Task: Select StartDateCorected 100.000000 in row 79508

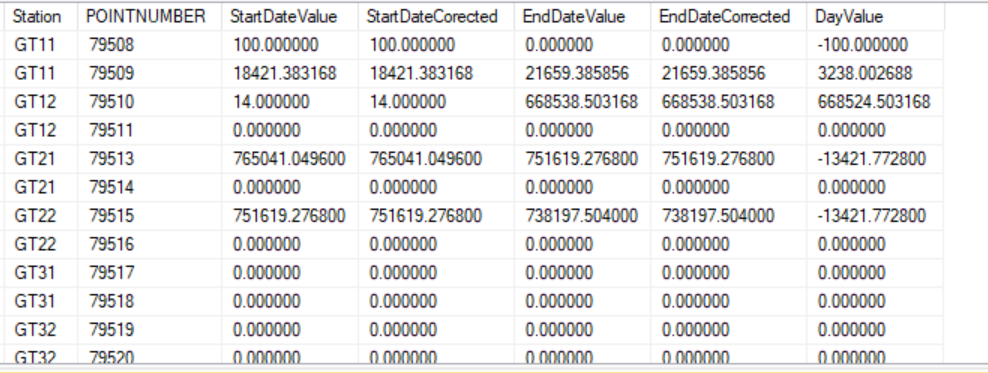Action: (435, 45)
